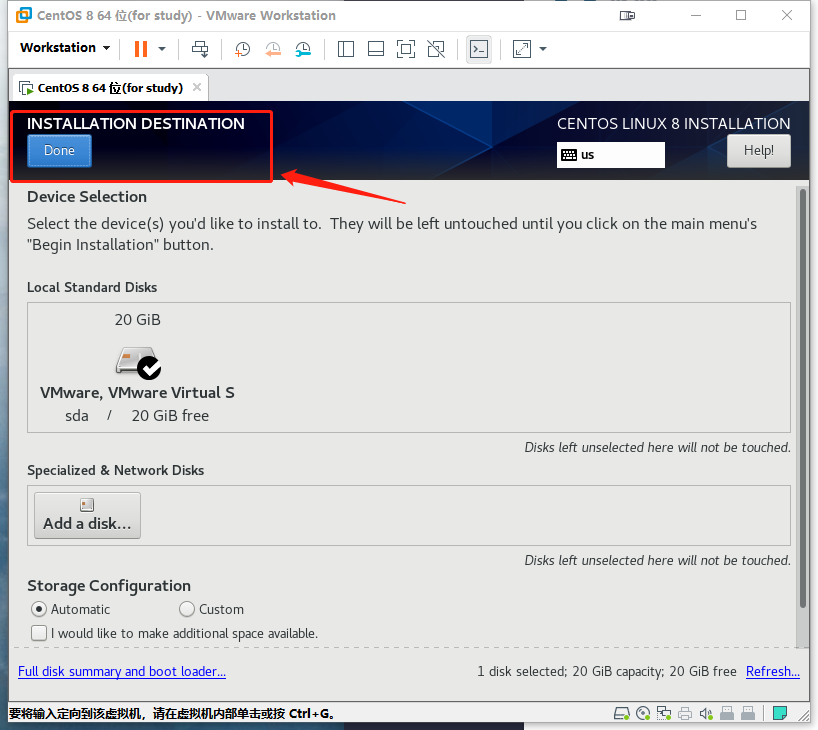Click the 'Device Selection' heading
818x730 pixels.
point(87,197)
